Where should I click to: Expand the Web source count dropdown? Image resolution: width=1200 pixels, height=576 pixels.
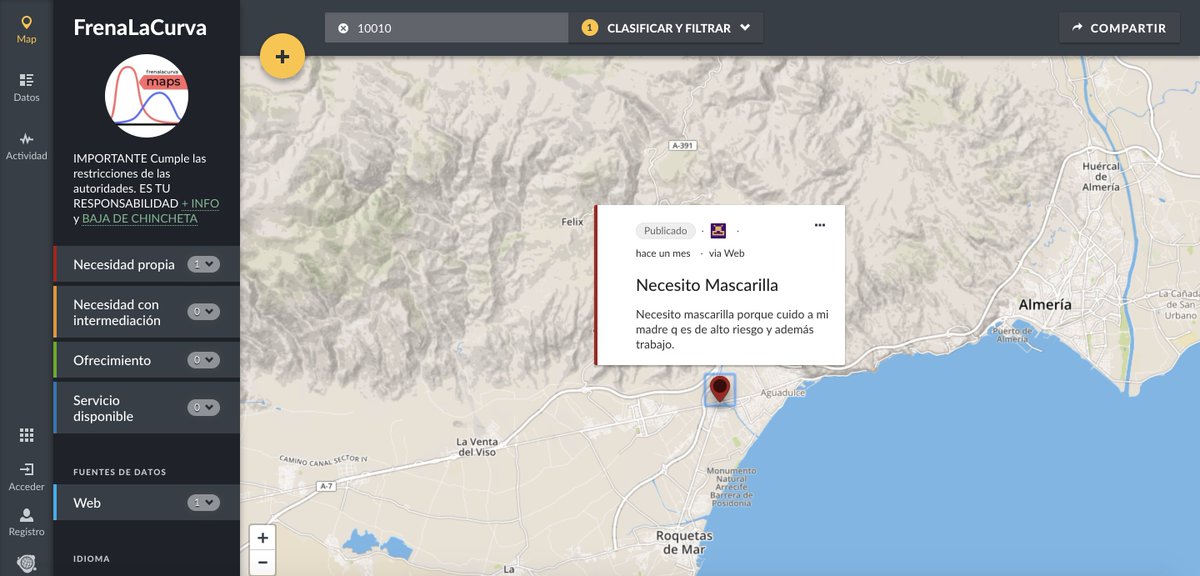(x=204, y=502)
